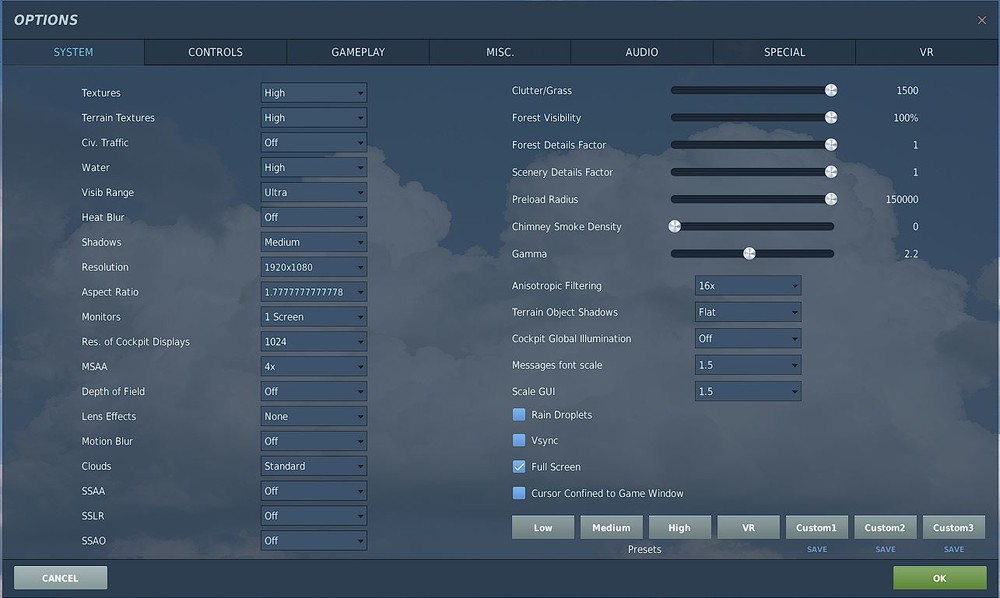1000x598 pixels.
Task: Enable Cursor Confined to Game Window
Action: (x=519, y=492)
